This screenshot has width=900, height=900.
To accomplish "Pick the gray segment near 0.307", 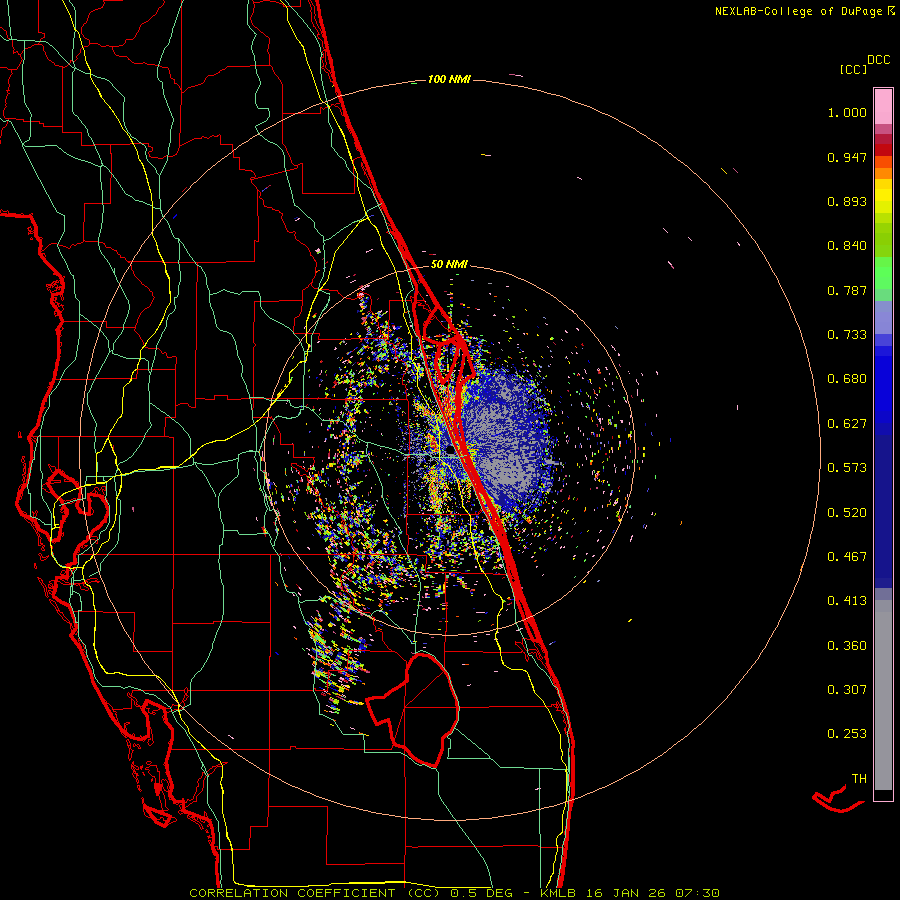I will pyautogui.click(x=883, y=695).
